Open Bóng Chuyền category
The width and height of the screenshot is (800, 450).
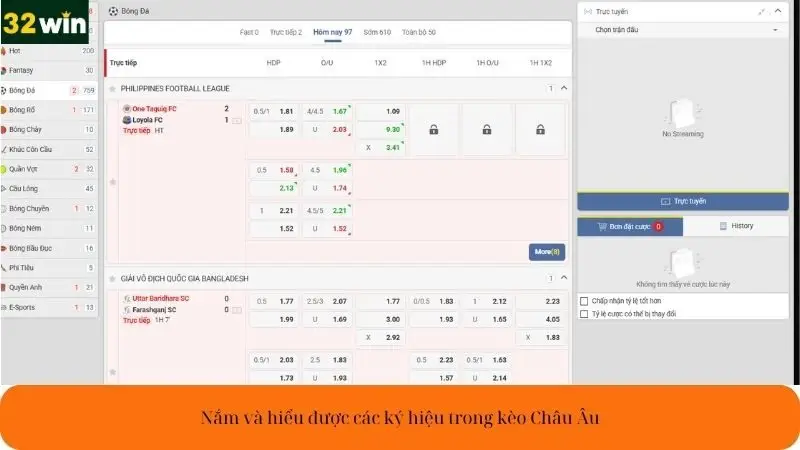48,209
